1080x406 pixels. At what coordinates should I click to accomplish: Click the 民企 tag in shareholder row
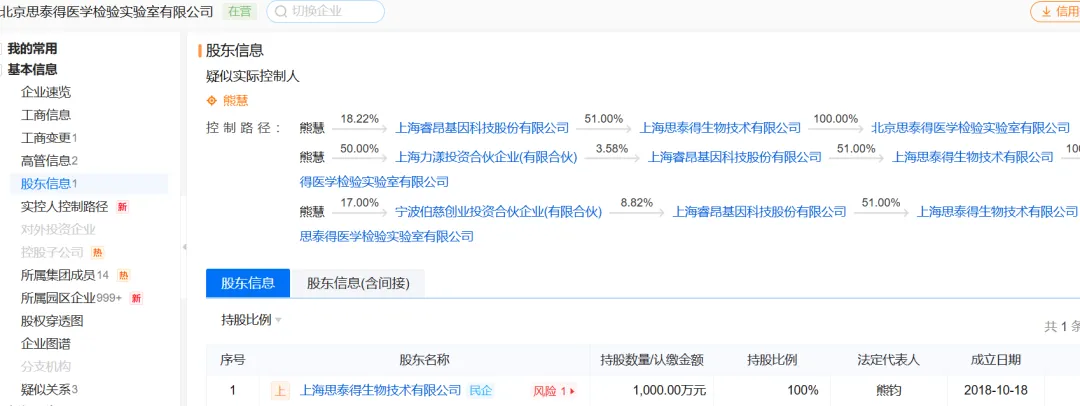point(481,391)
